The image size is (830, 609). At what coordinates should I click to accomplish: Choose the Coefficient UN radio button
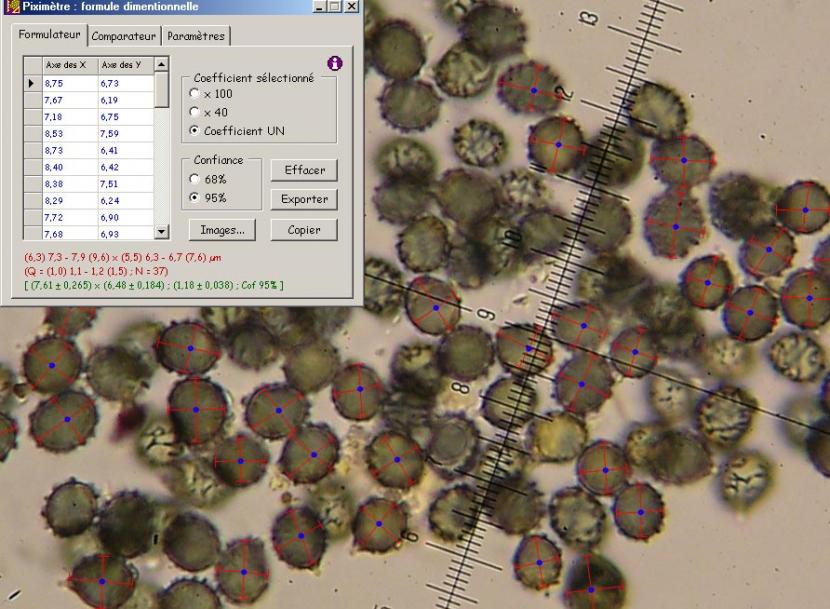click(195, 131)
